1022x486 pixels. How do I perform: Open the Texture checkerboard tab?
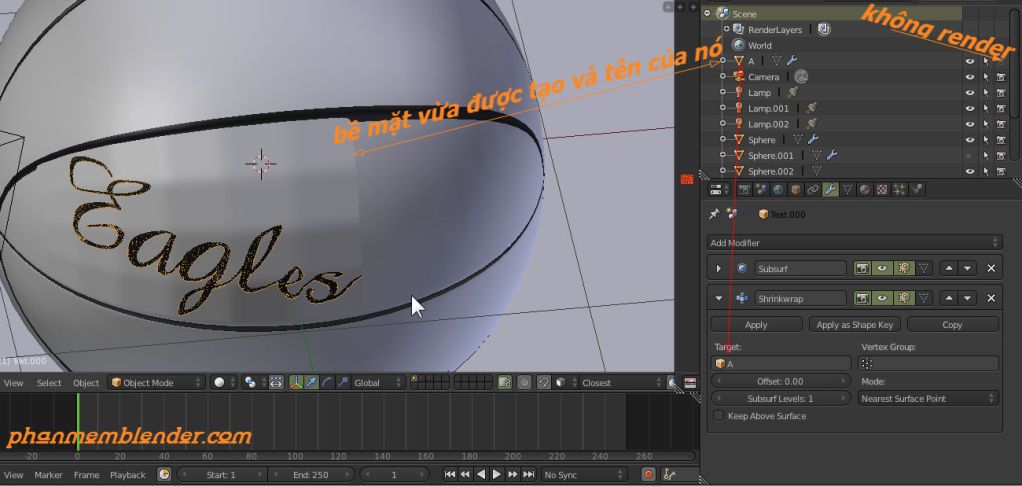point(882,190)
